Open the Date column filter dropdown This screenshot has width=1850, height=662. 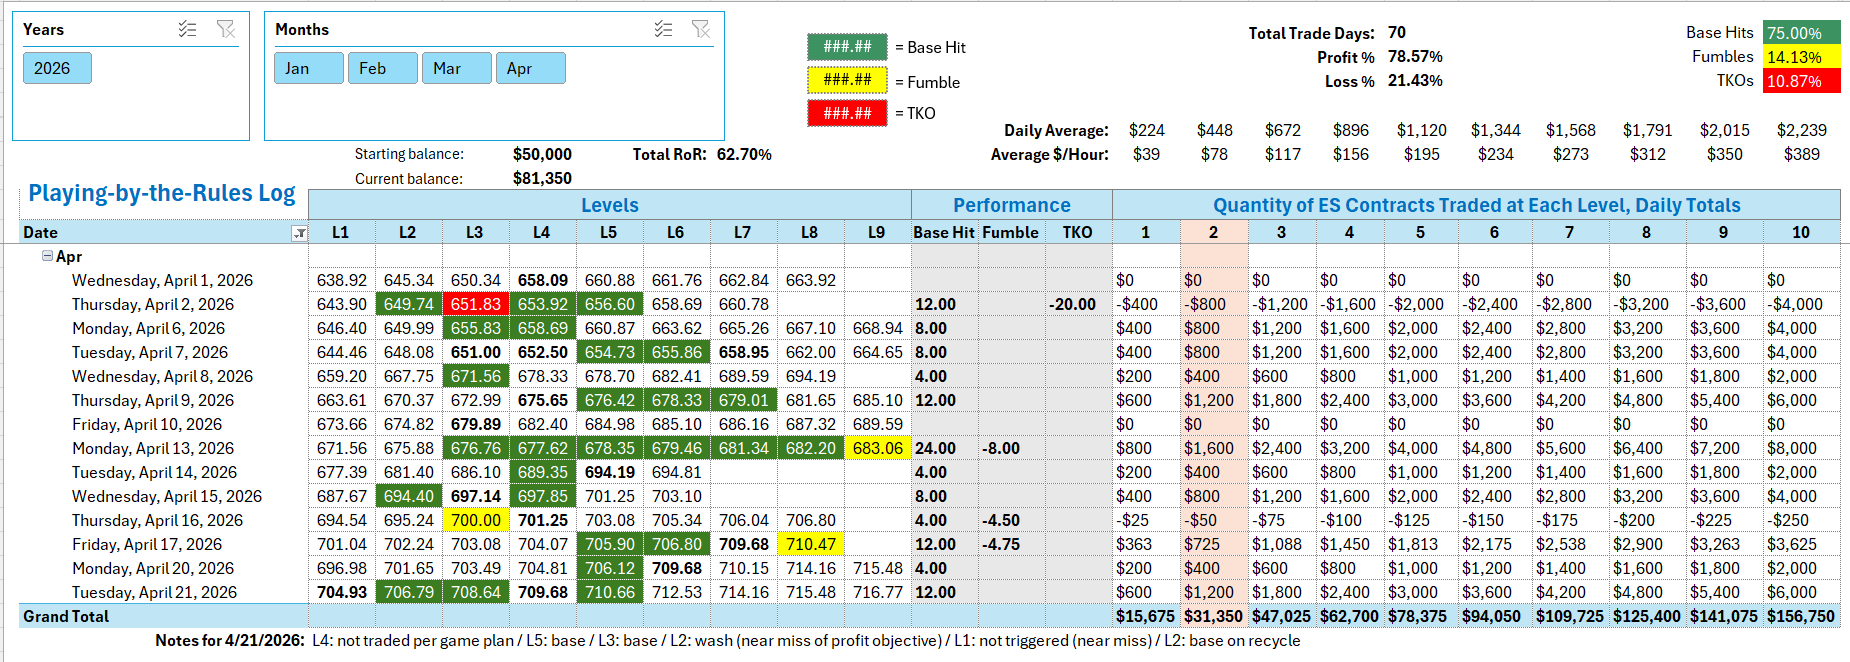pos(299,233)
